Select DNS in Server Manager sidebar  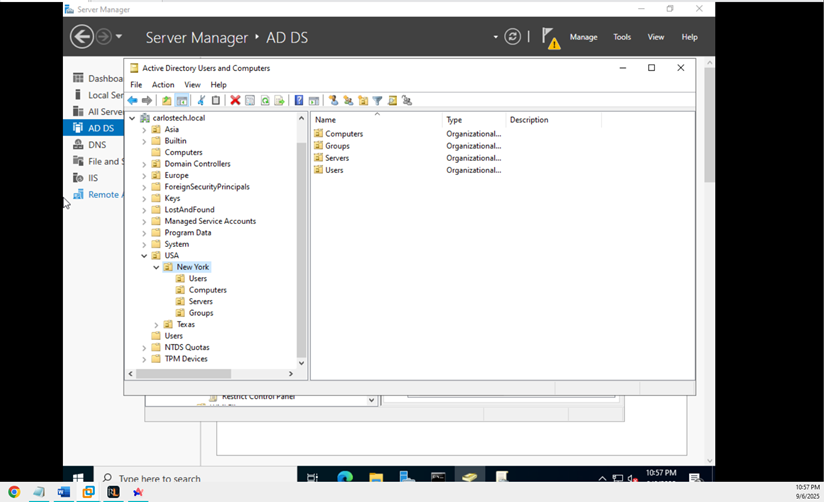point(97,145)
